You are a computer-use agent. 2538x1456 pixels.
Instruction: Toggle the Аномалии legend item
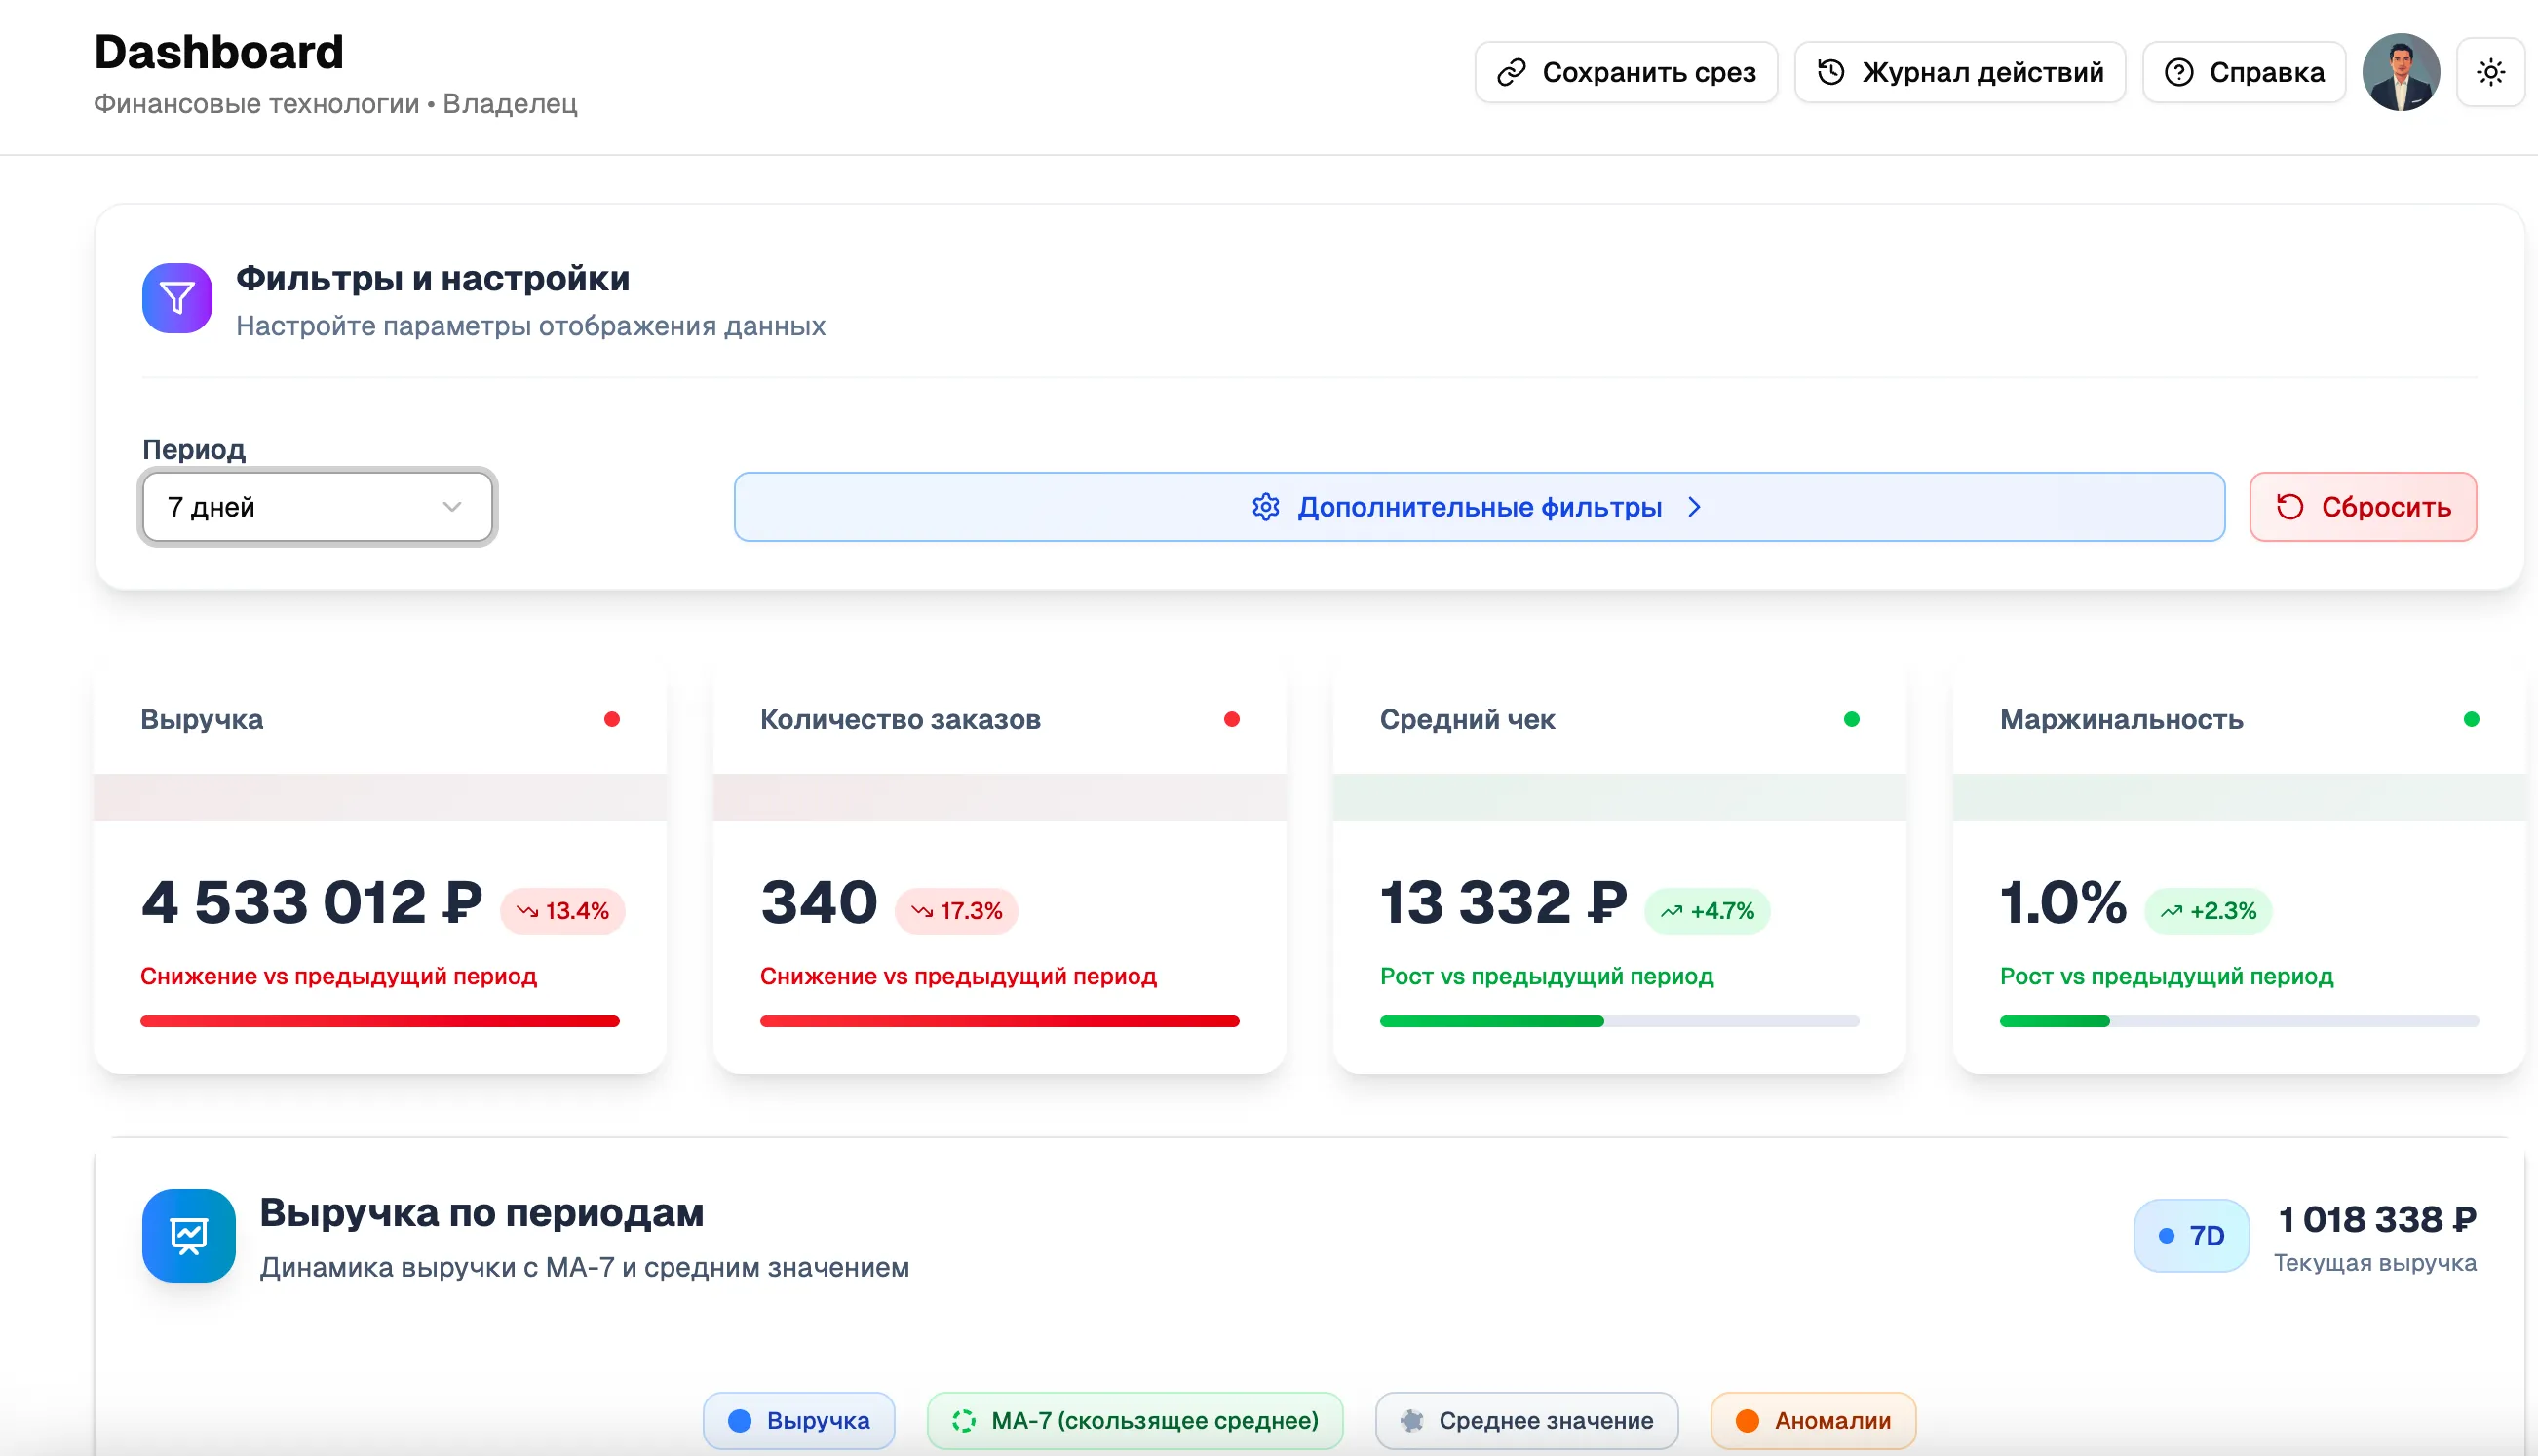click(1812, 1420)
